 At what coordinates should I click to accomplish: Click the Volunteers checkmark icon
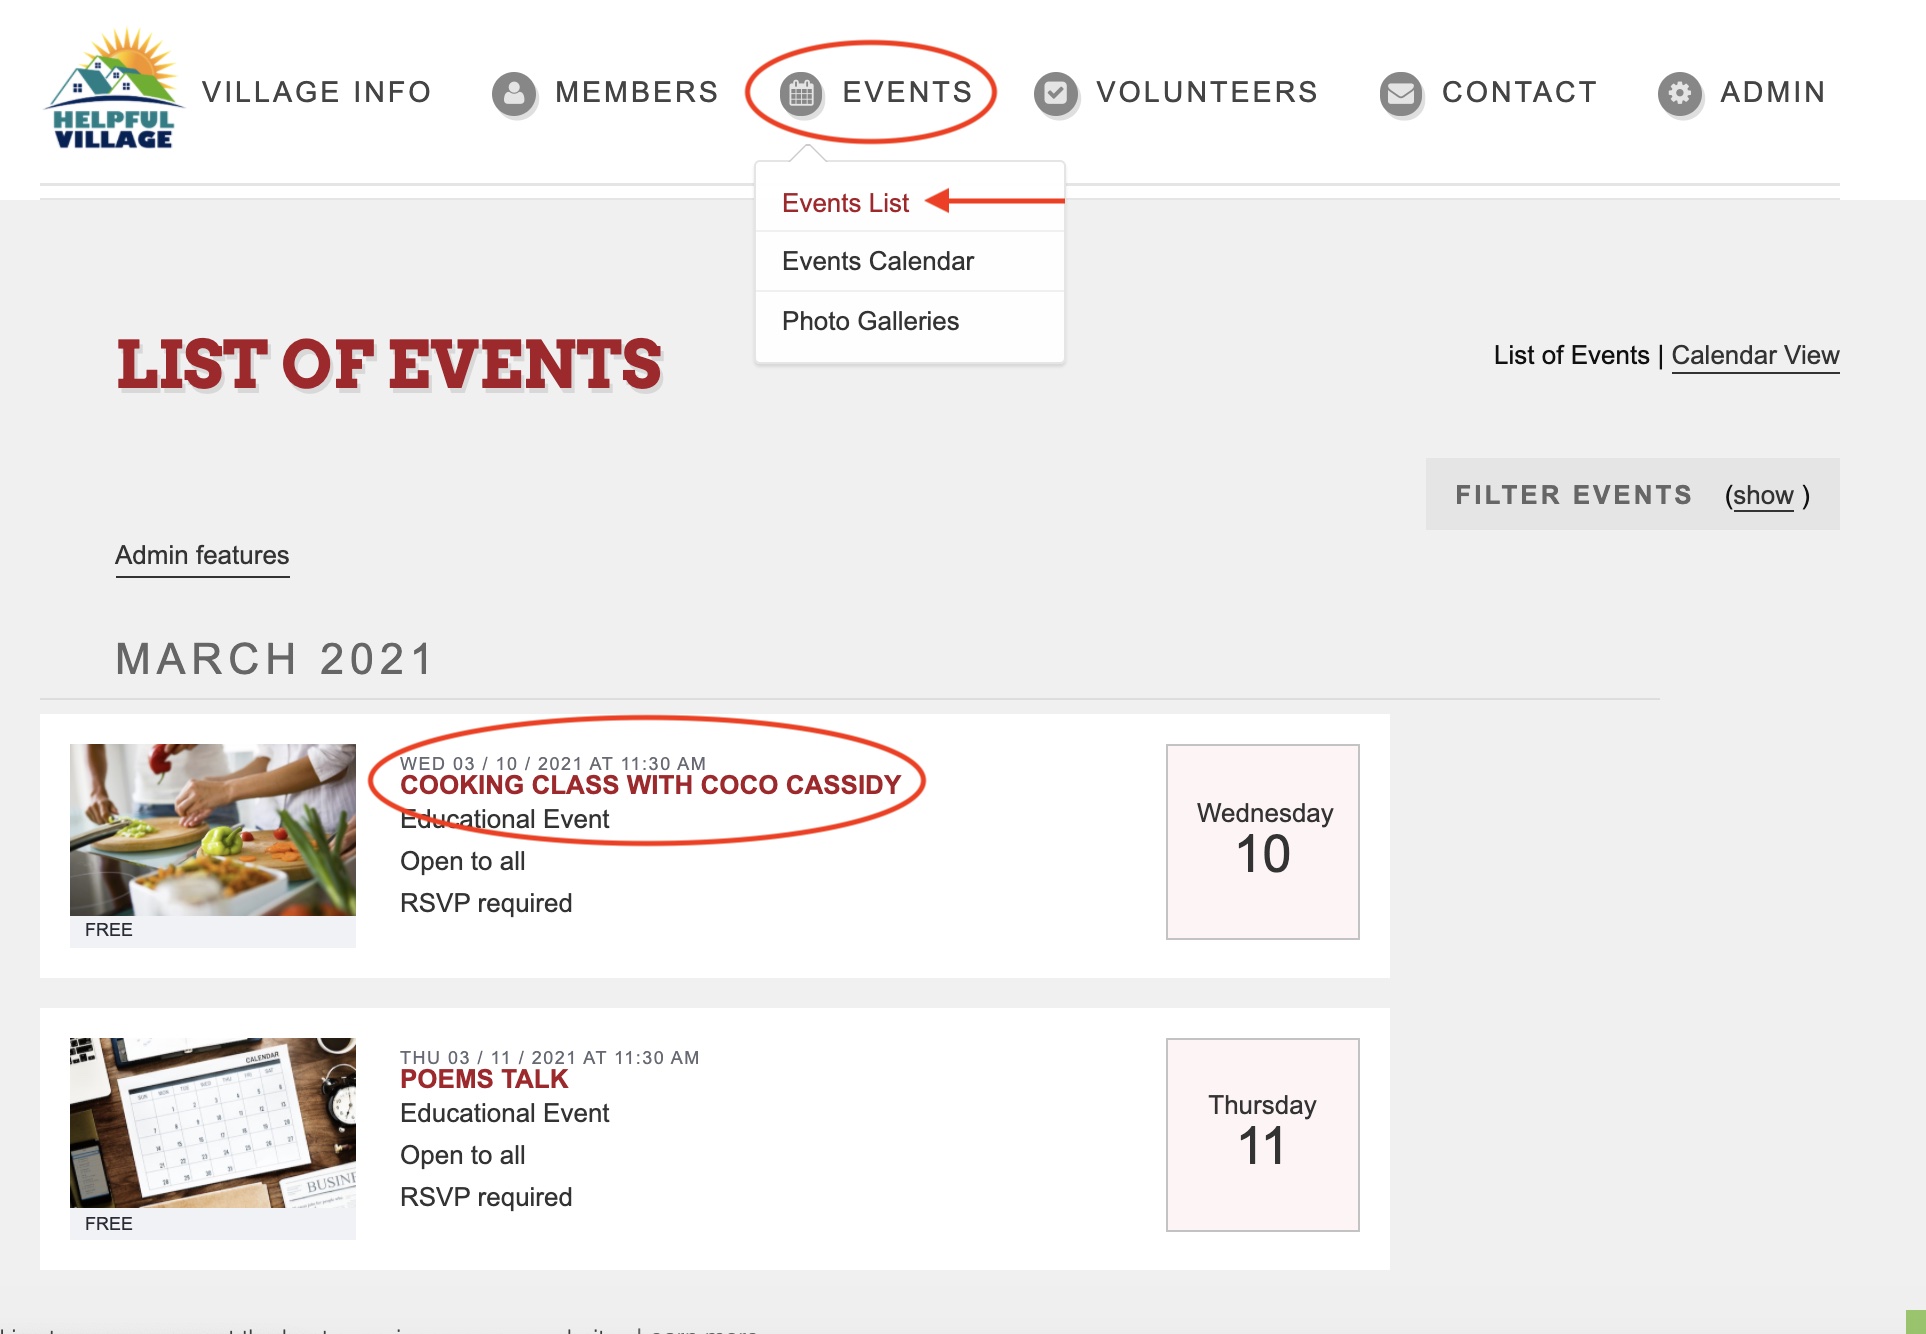(1056, 95)
